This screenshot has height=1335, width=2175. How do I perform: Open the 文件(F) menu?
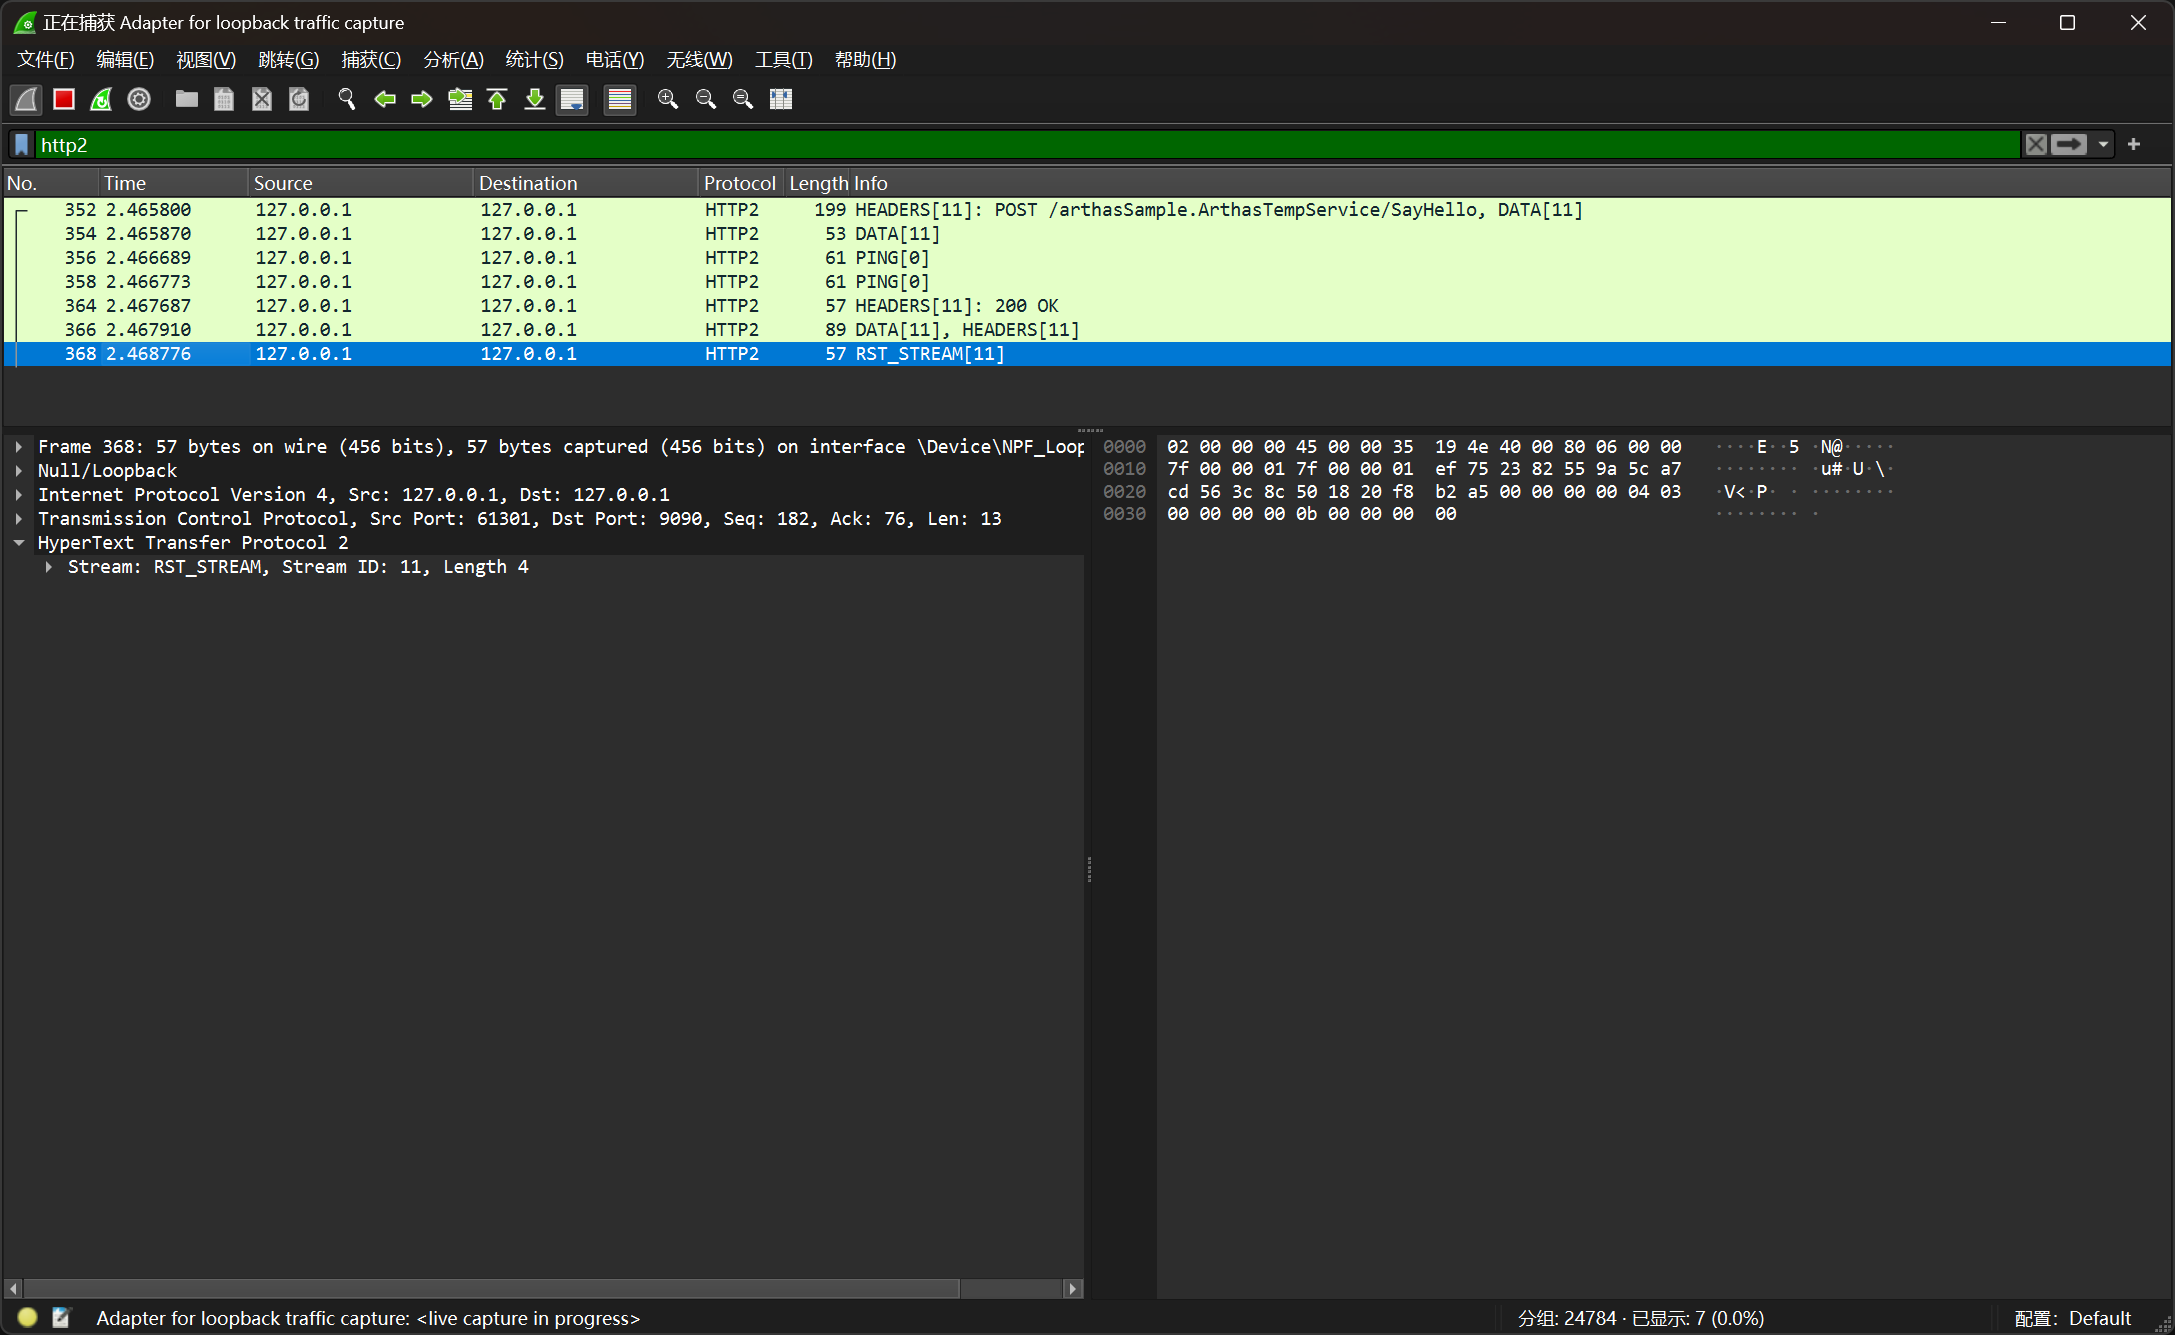[46, 60]
